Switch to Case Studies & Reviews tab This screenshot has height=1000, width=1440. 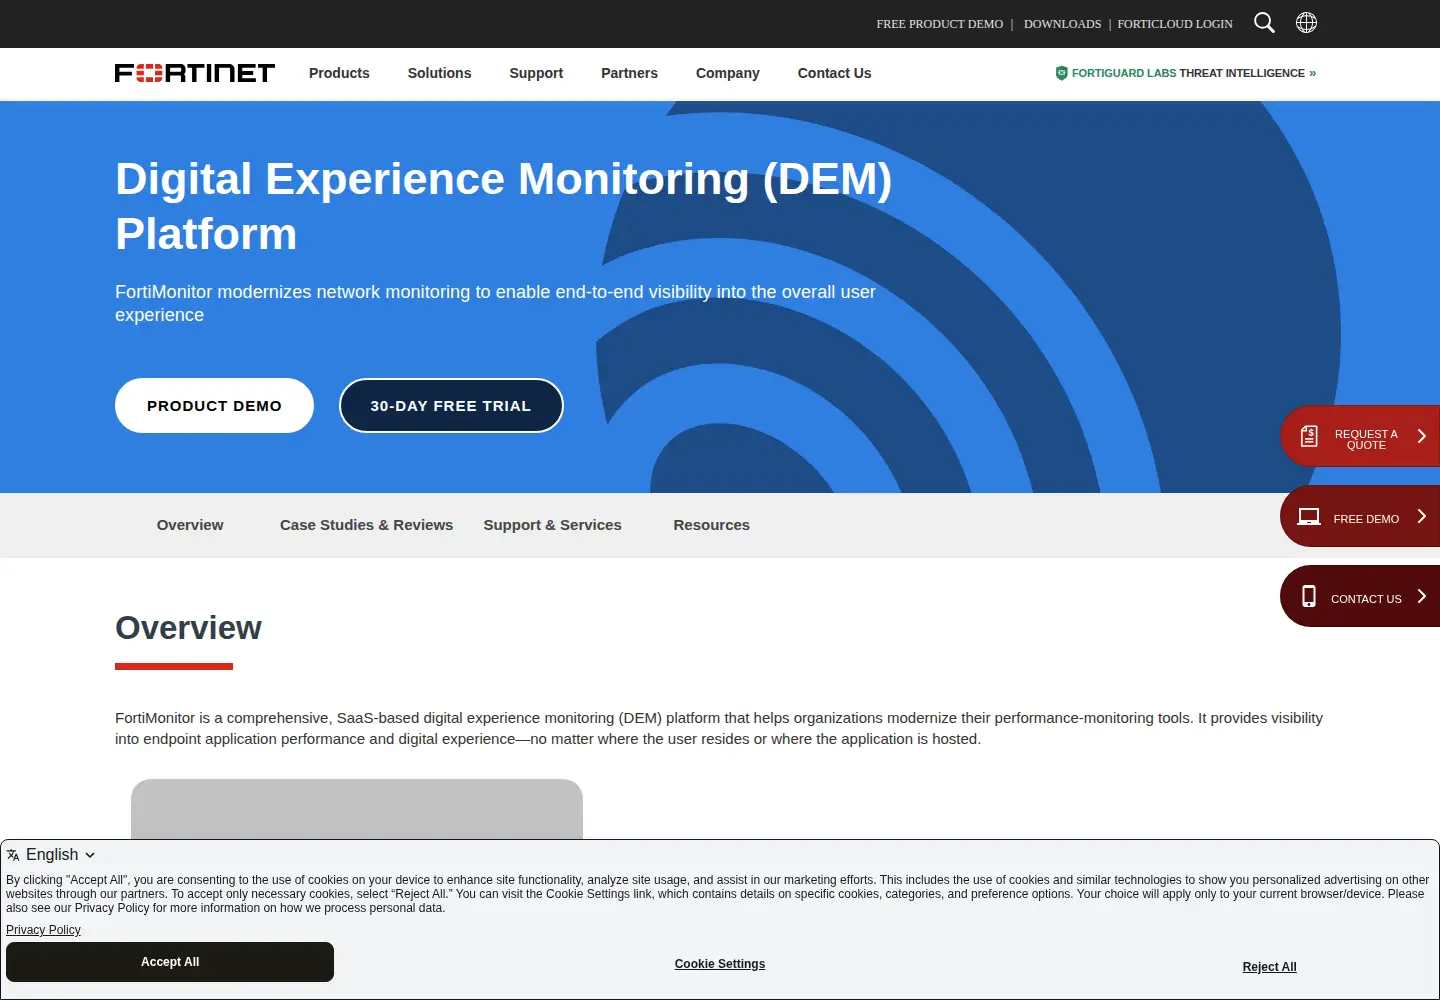(x=366, y=525)
